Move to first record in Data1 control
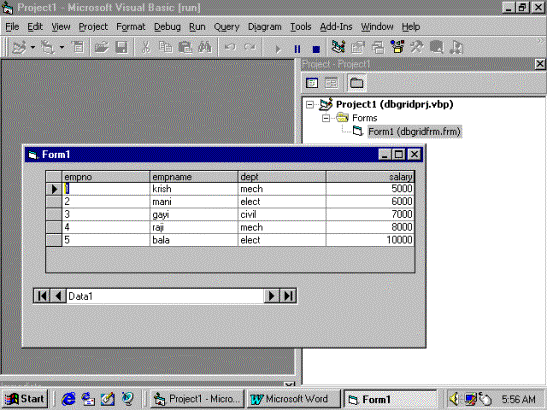This screenshot has width=547, height=410. click(42, 296)
